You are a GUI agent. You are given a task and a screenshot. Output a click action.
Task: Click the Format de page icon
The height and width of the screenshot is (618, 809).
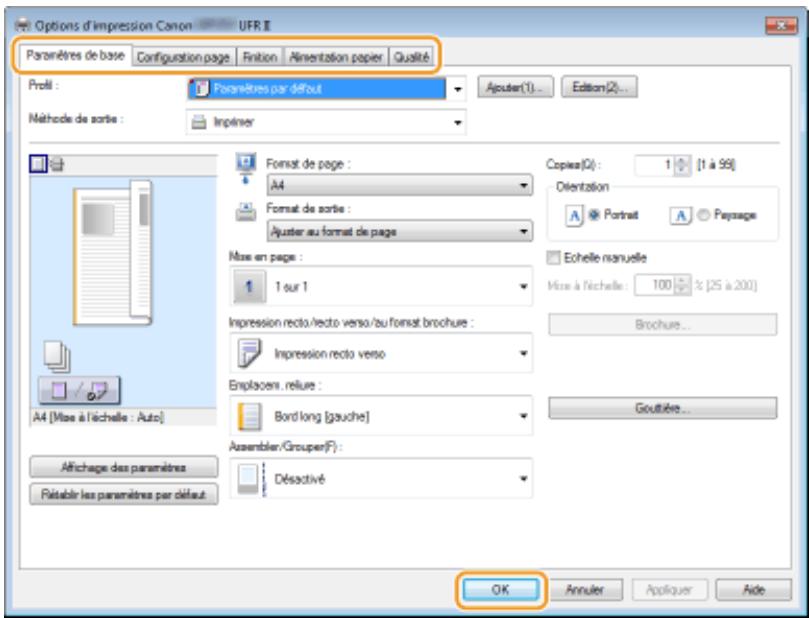246,169
